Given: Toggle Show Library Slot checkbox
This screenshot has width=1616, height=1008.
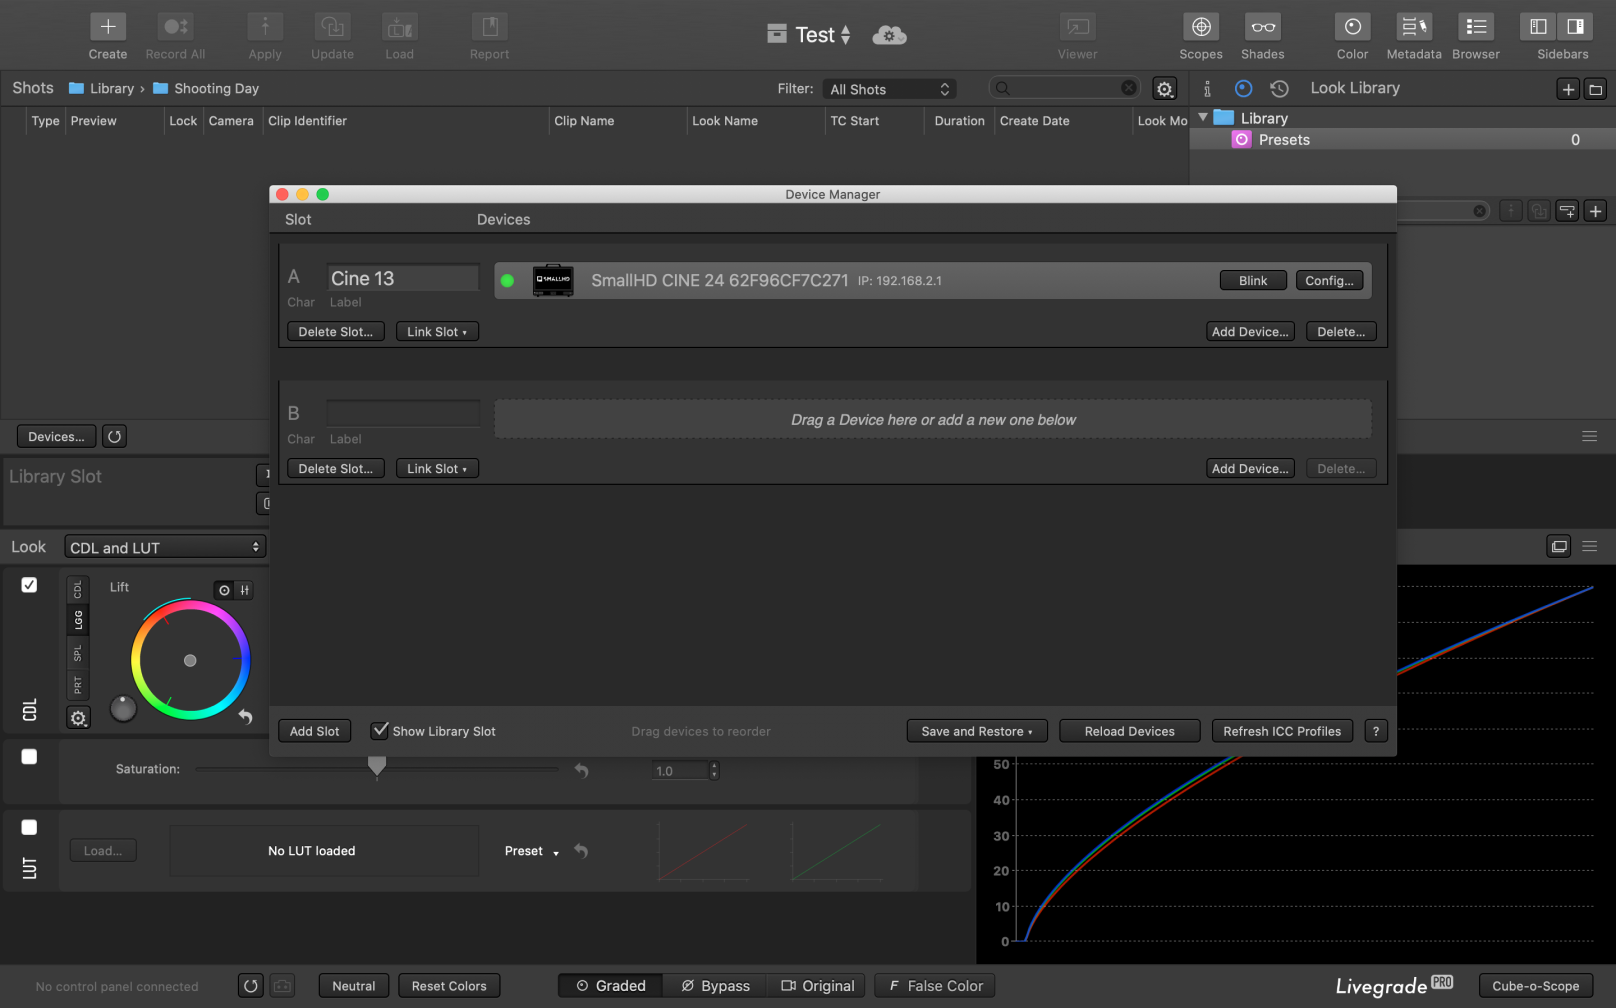Looking at the screenshot, I should 380,731.
